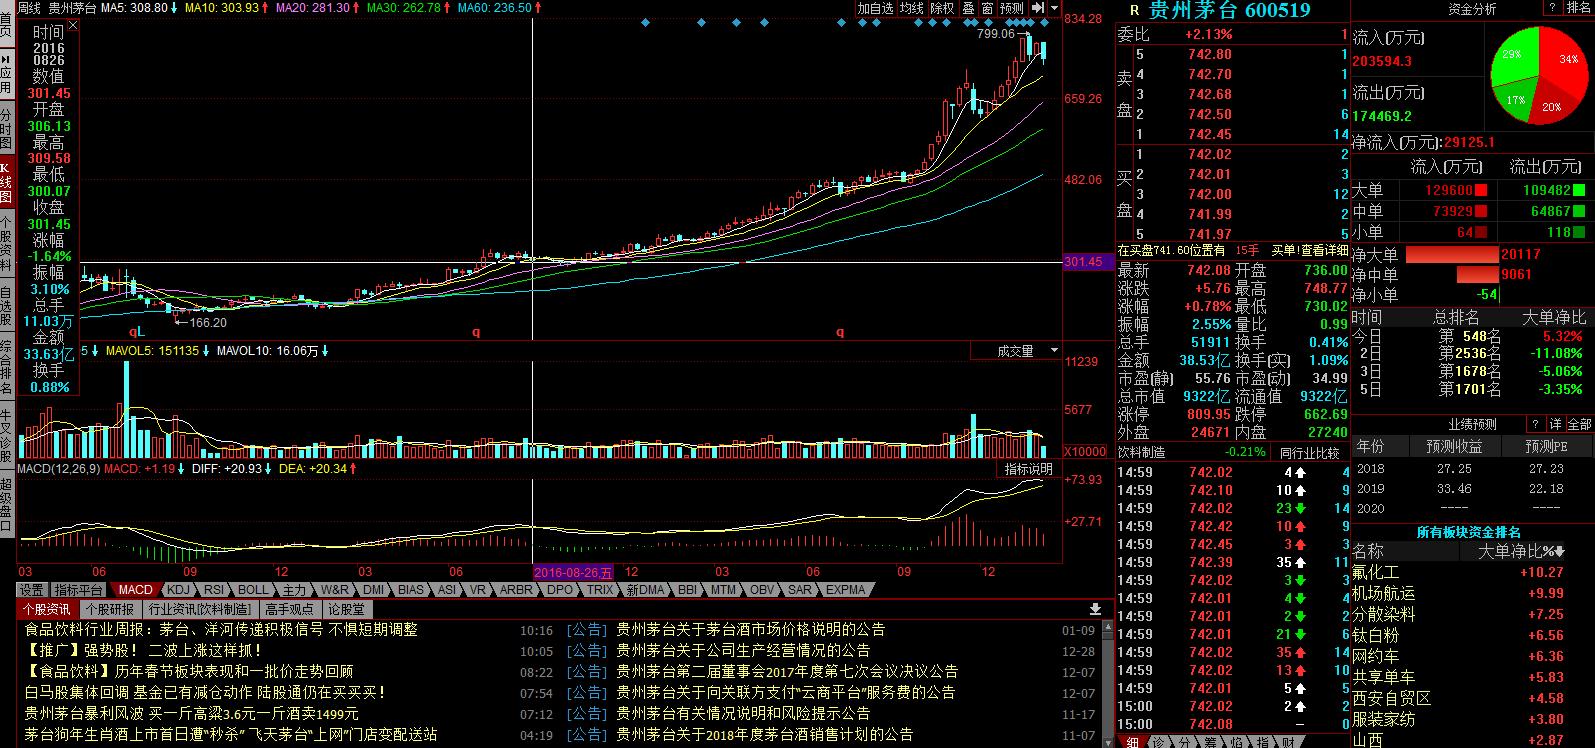Open sidebar 超级盘口 panel

(6, 504)
